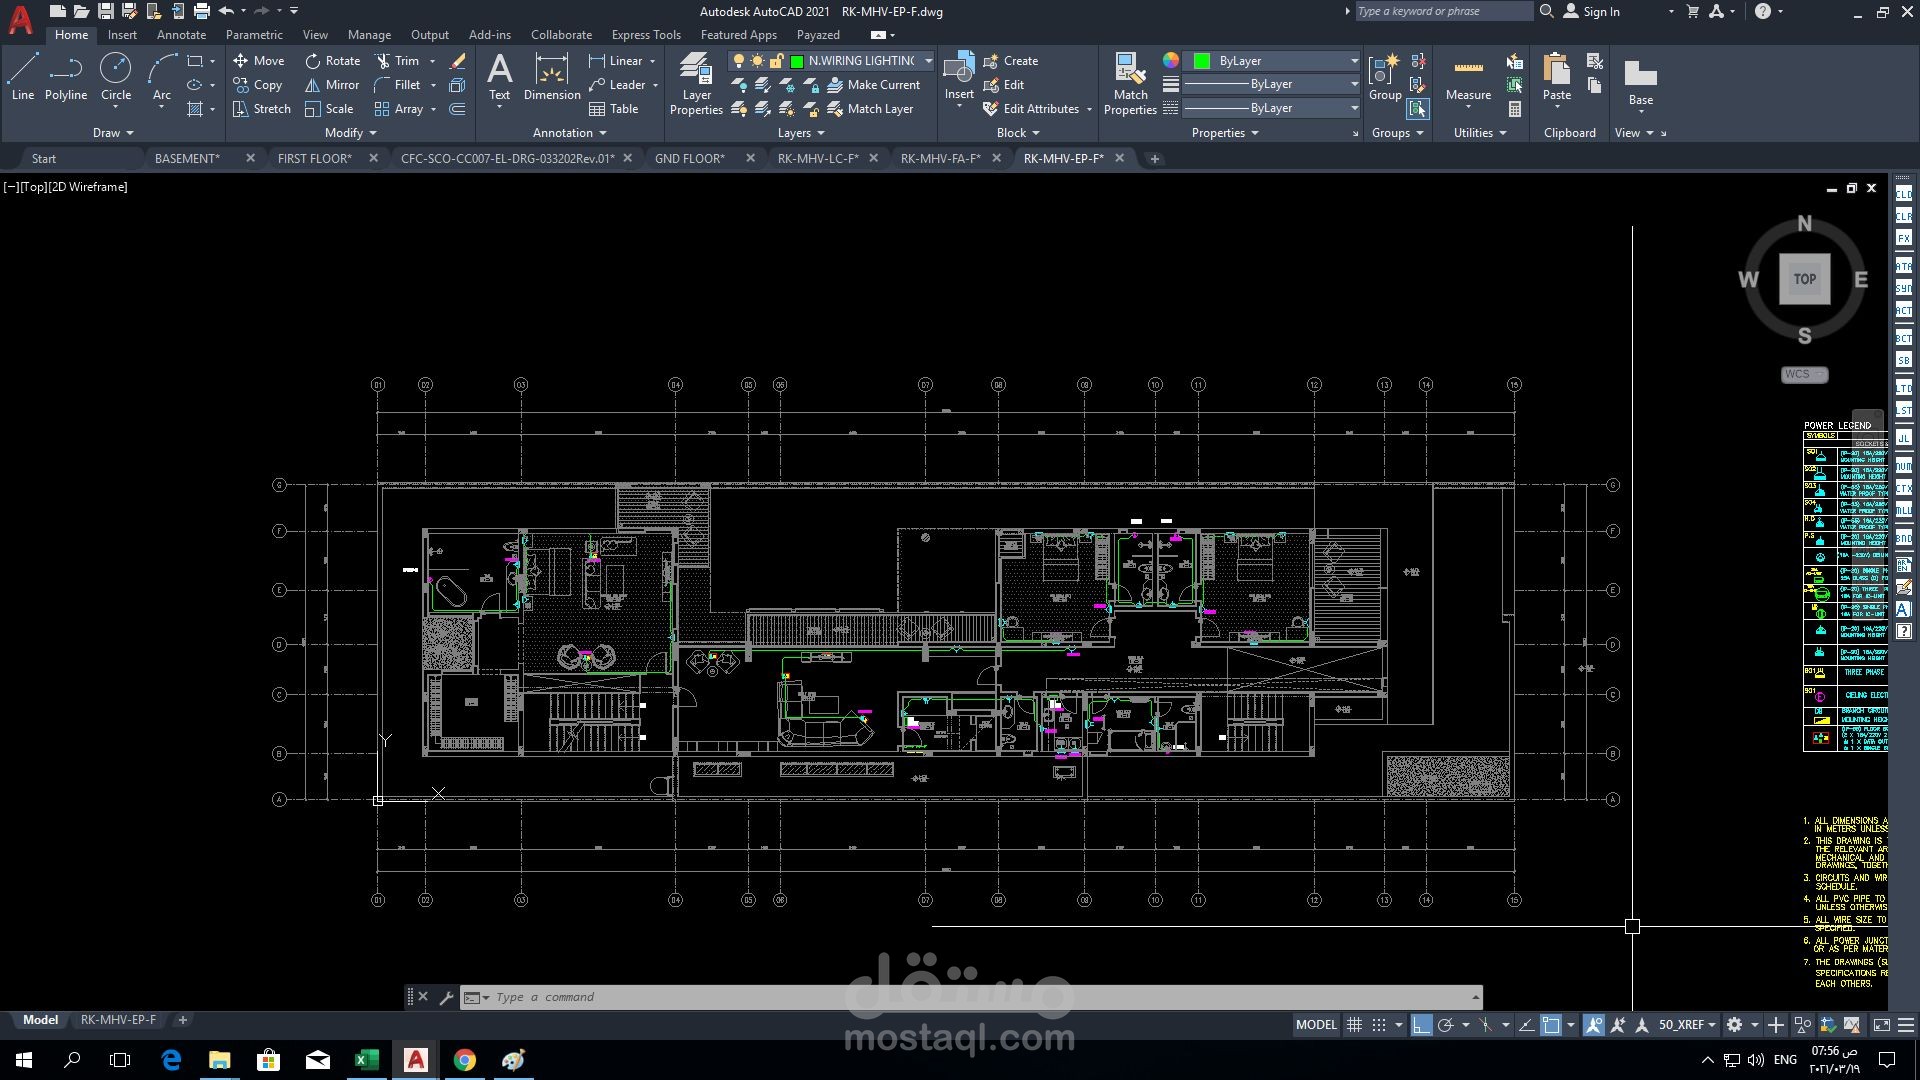Screen dimensions: 1920x1080
Task: Expand the Layers panel
Action: 801,133
